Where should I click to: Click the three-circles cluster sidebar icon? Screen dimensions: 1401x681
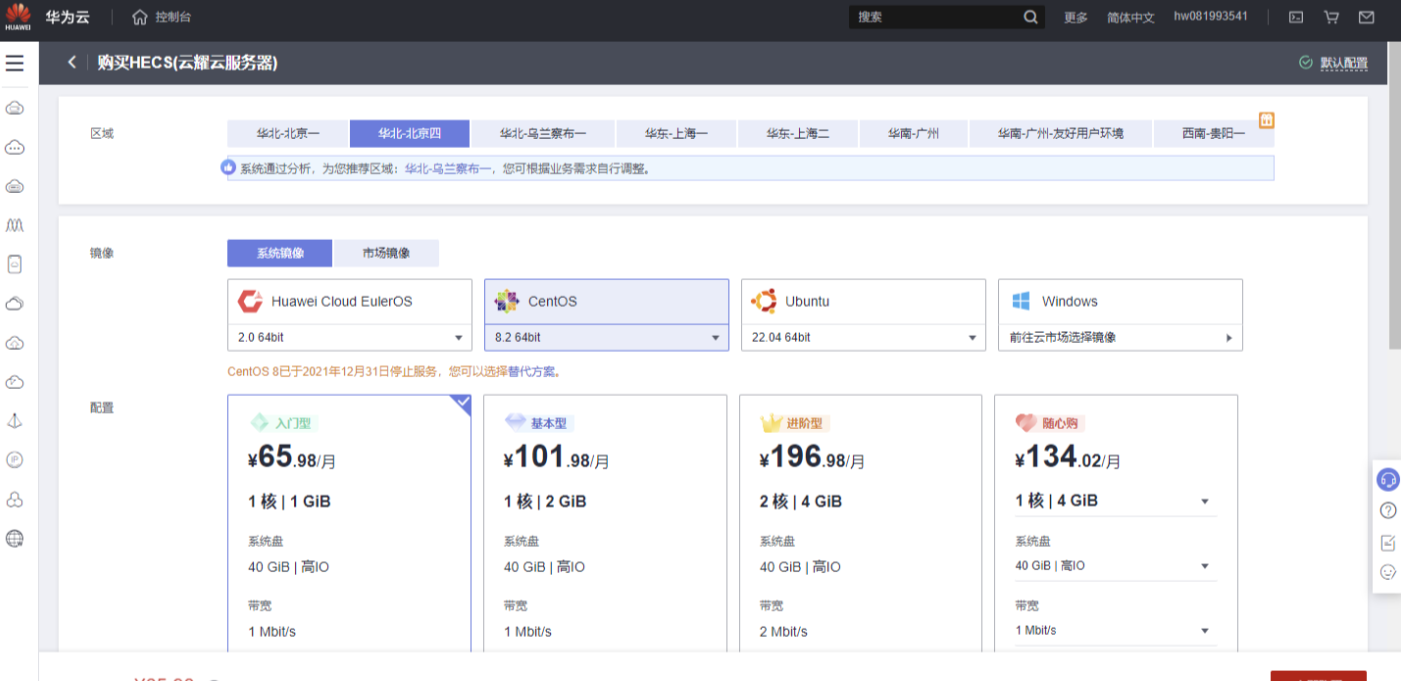pos(14,499)
